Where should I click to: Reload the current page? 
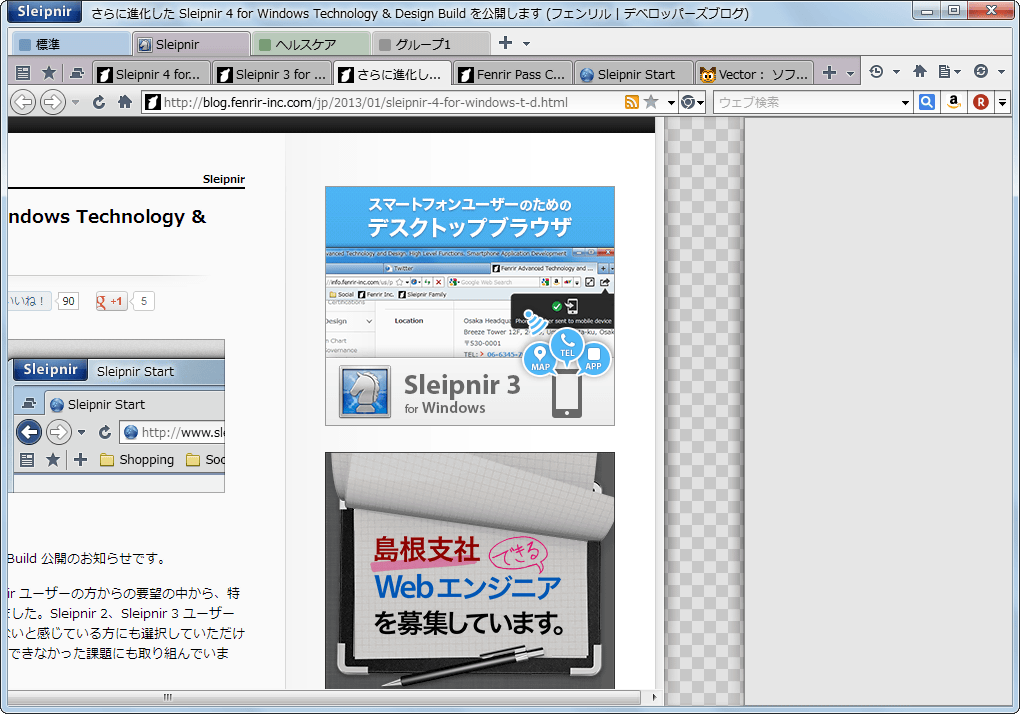click(99, 102)
